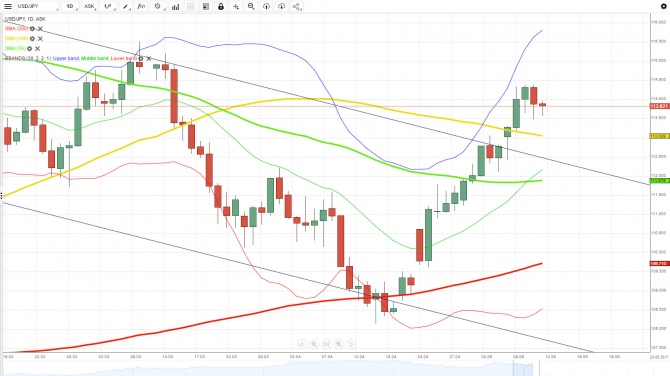Jump to latest bar with bottom button
670x376 pixels.
tap(326, 344)
